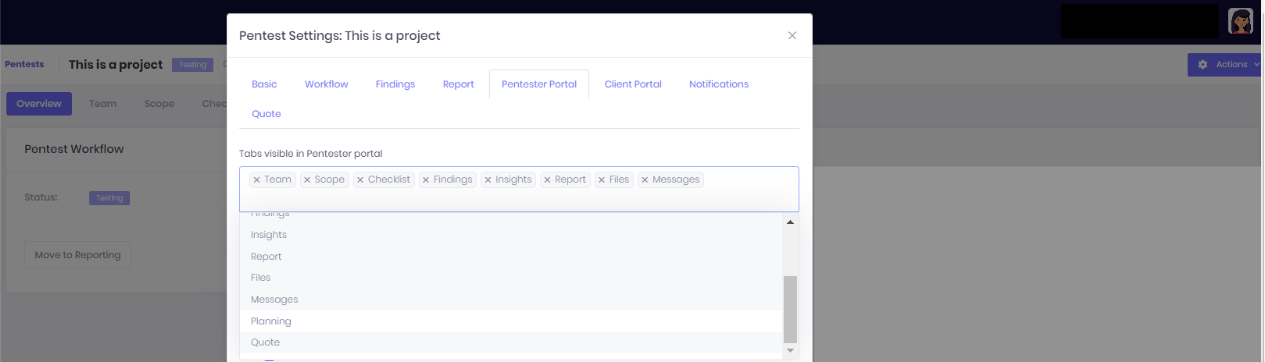The height and width of the screenshot is (362, 1265).
Task: Open the Notifications settings tab
Action: coord(719,84)
